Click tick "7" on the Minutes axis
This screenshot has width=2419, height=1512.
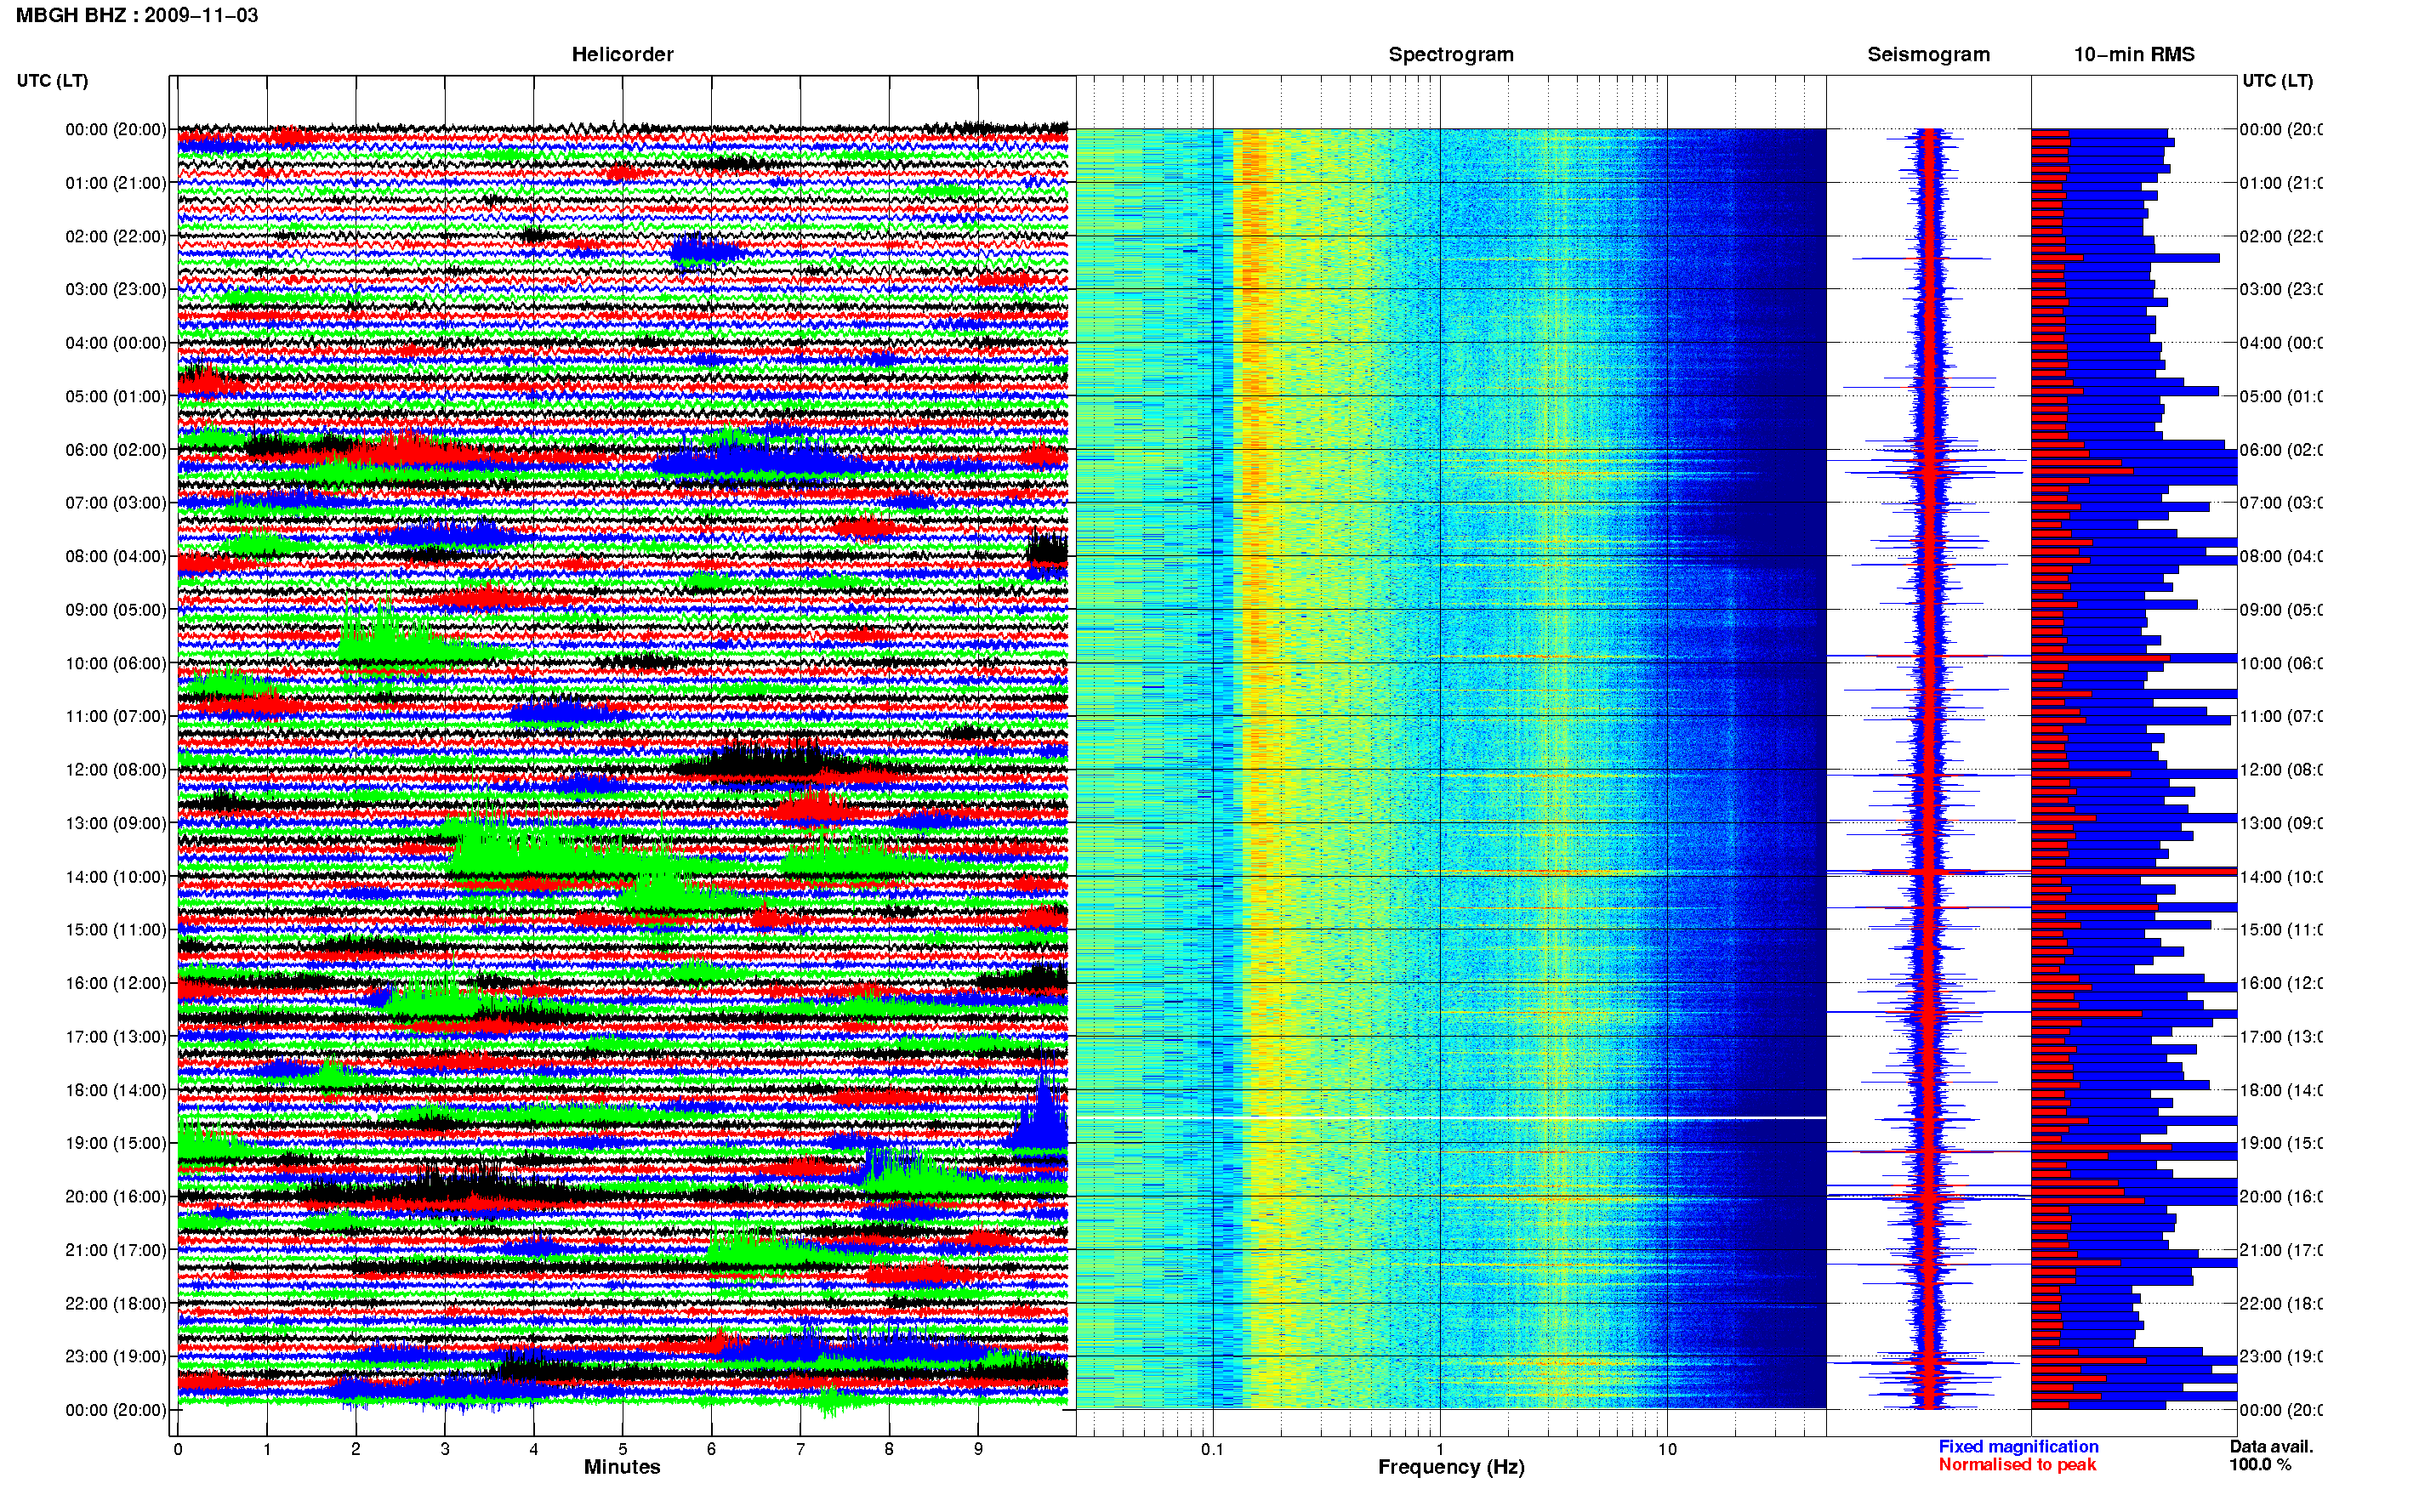[800, 1449]
